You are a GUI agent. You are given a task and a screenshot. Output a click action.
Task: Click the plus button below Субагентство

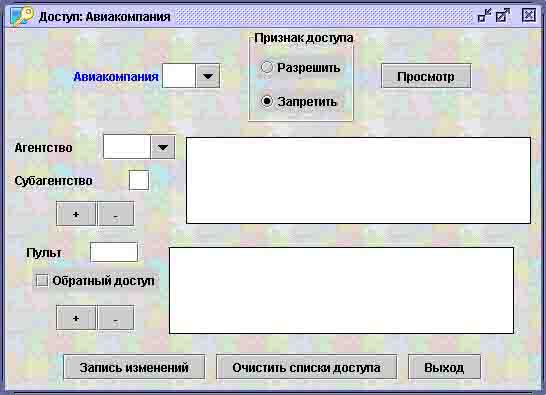[x=76, y=214]
